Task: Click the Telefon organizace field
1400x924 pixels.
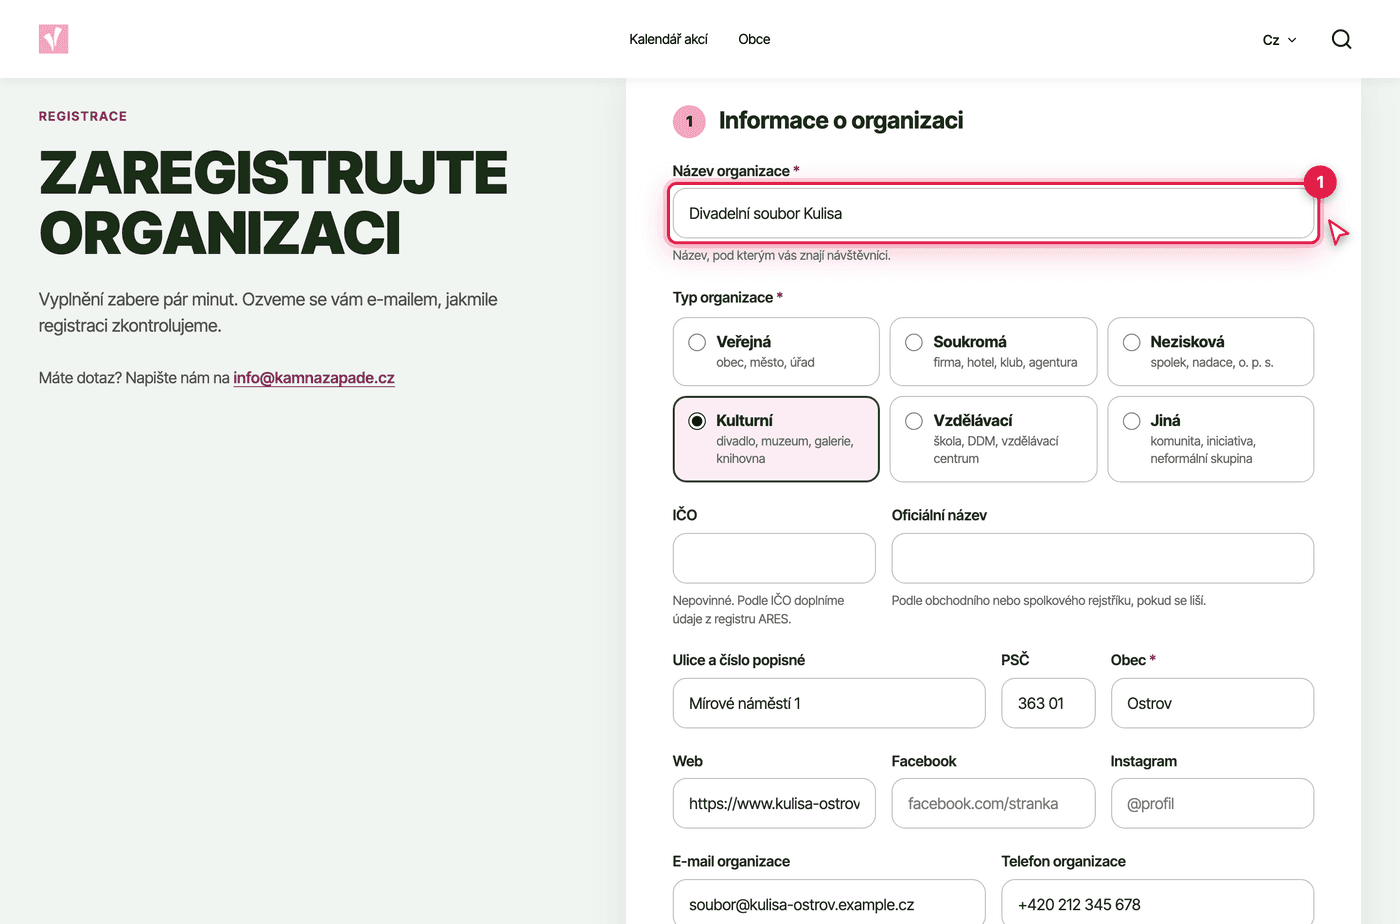Action: pyautogui.click(x=1157, y=902)
